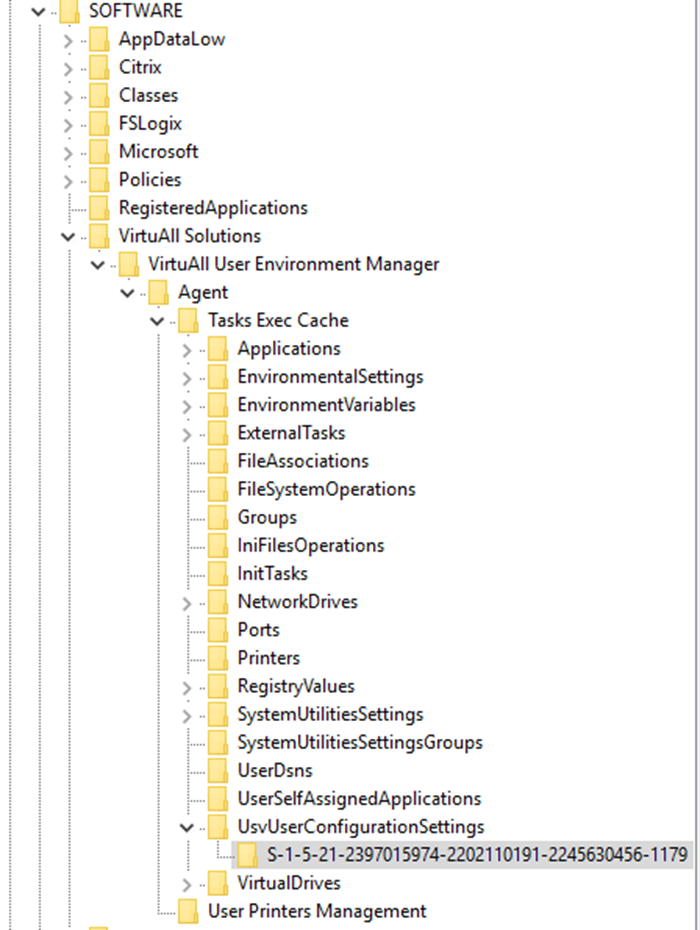Click the VirtuAll Solutions folder icon
The image size is (700, 930).
(x=99, y=236)
